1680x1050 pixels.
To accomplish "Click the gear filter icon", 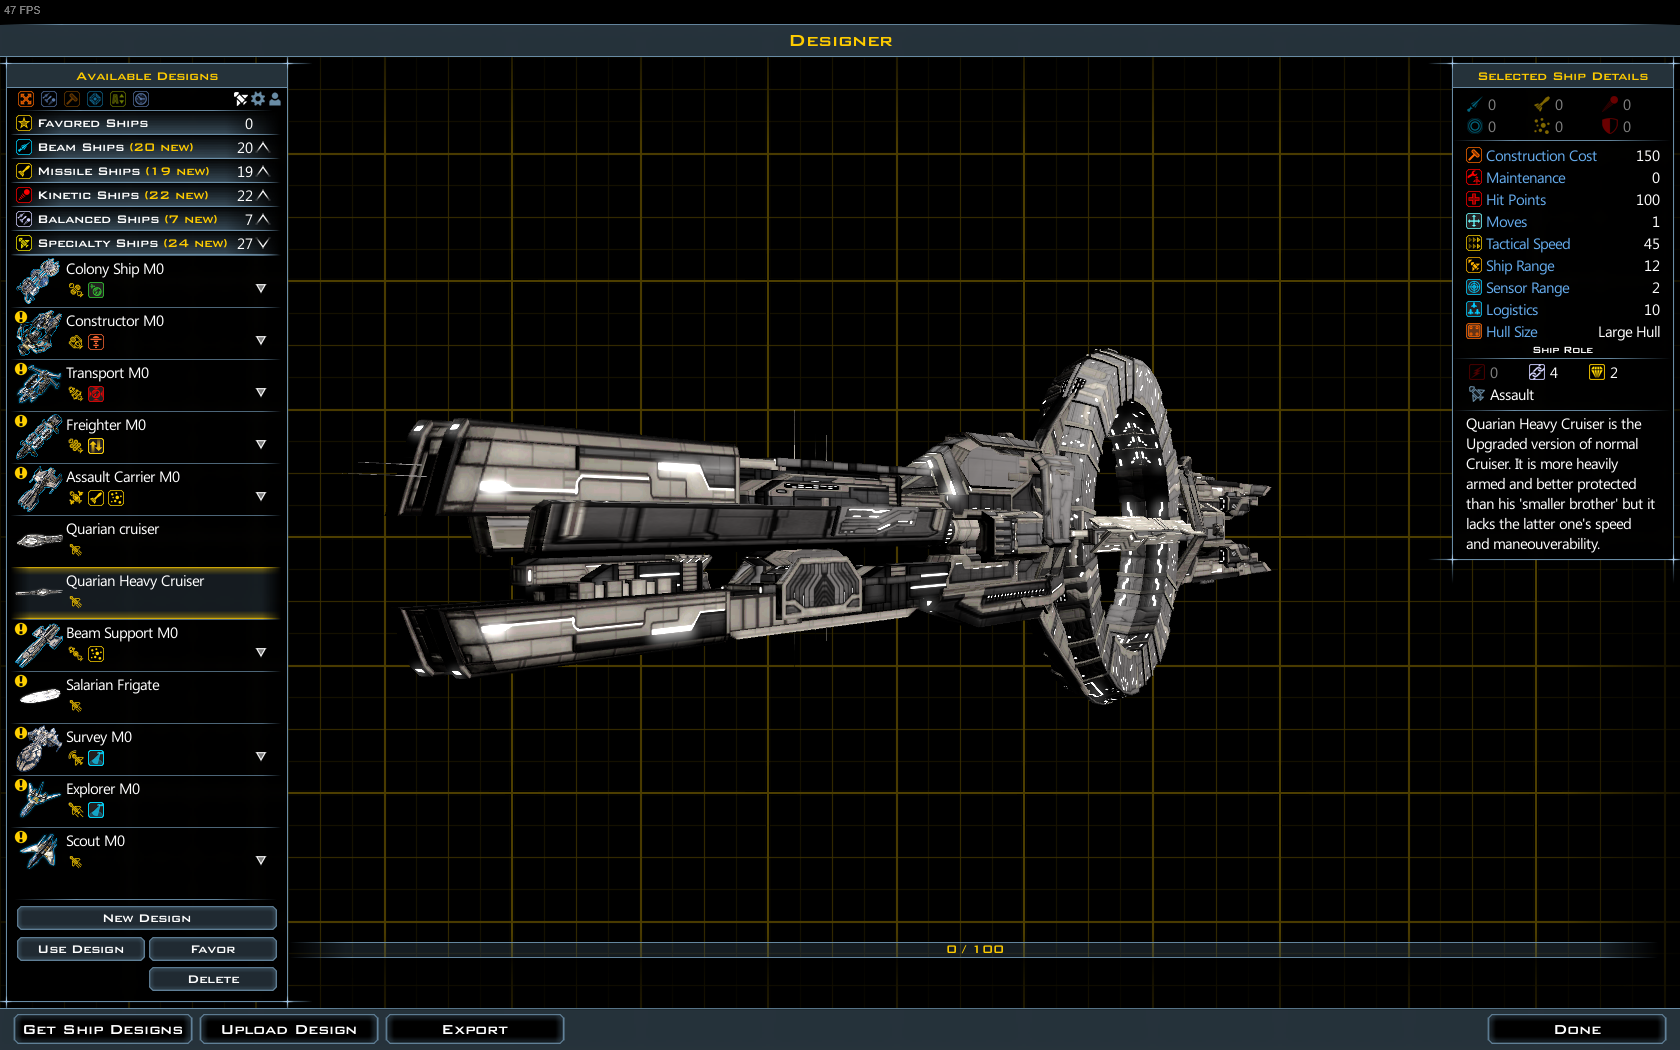I will (258, 99).
